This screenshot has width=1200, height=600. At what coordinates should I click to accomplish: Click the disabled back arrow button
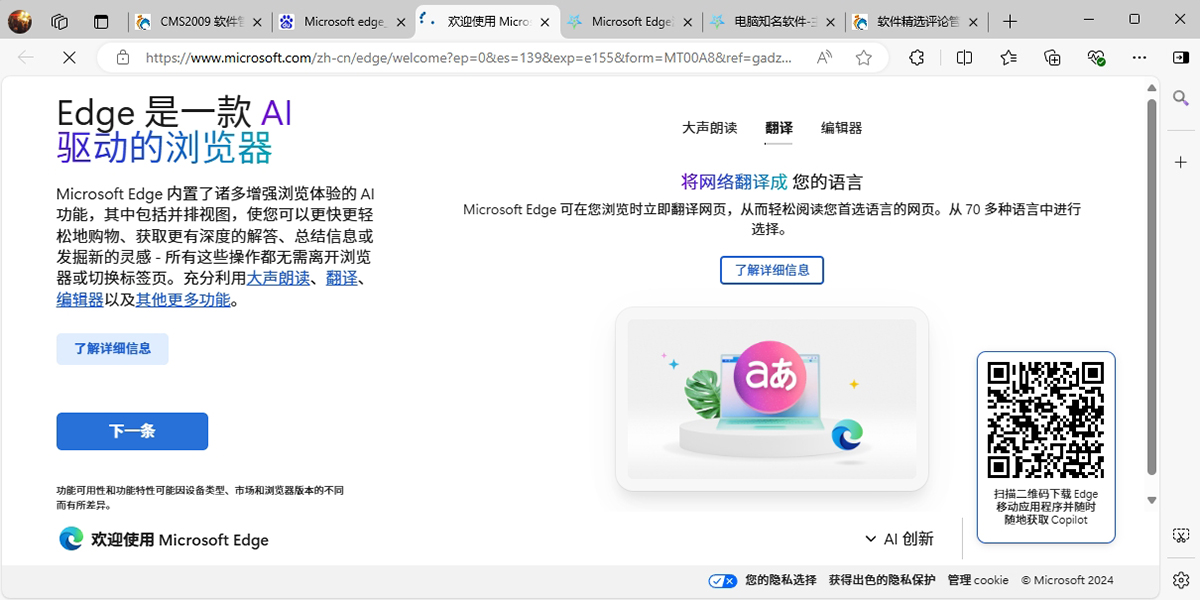[26, 58]
